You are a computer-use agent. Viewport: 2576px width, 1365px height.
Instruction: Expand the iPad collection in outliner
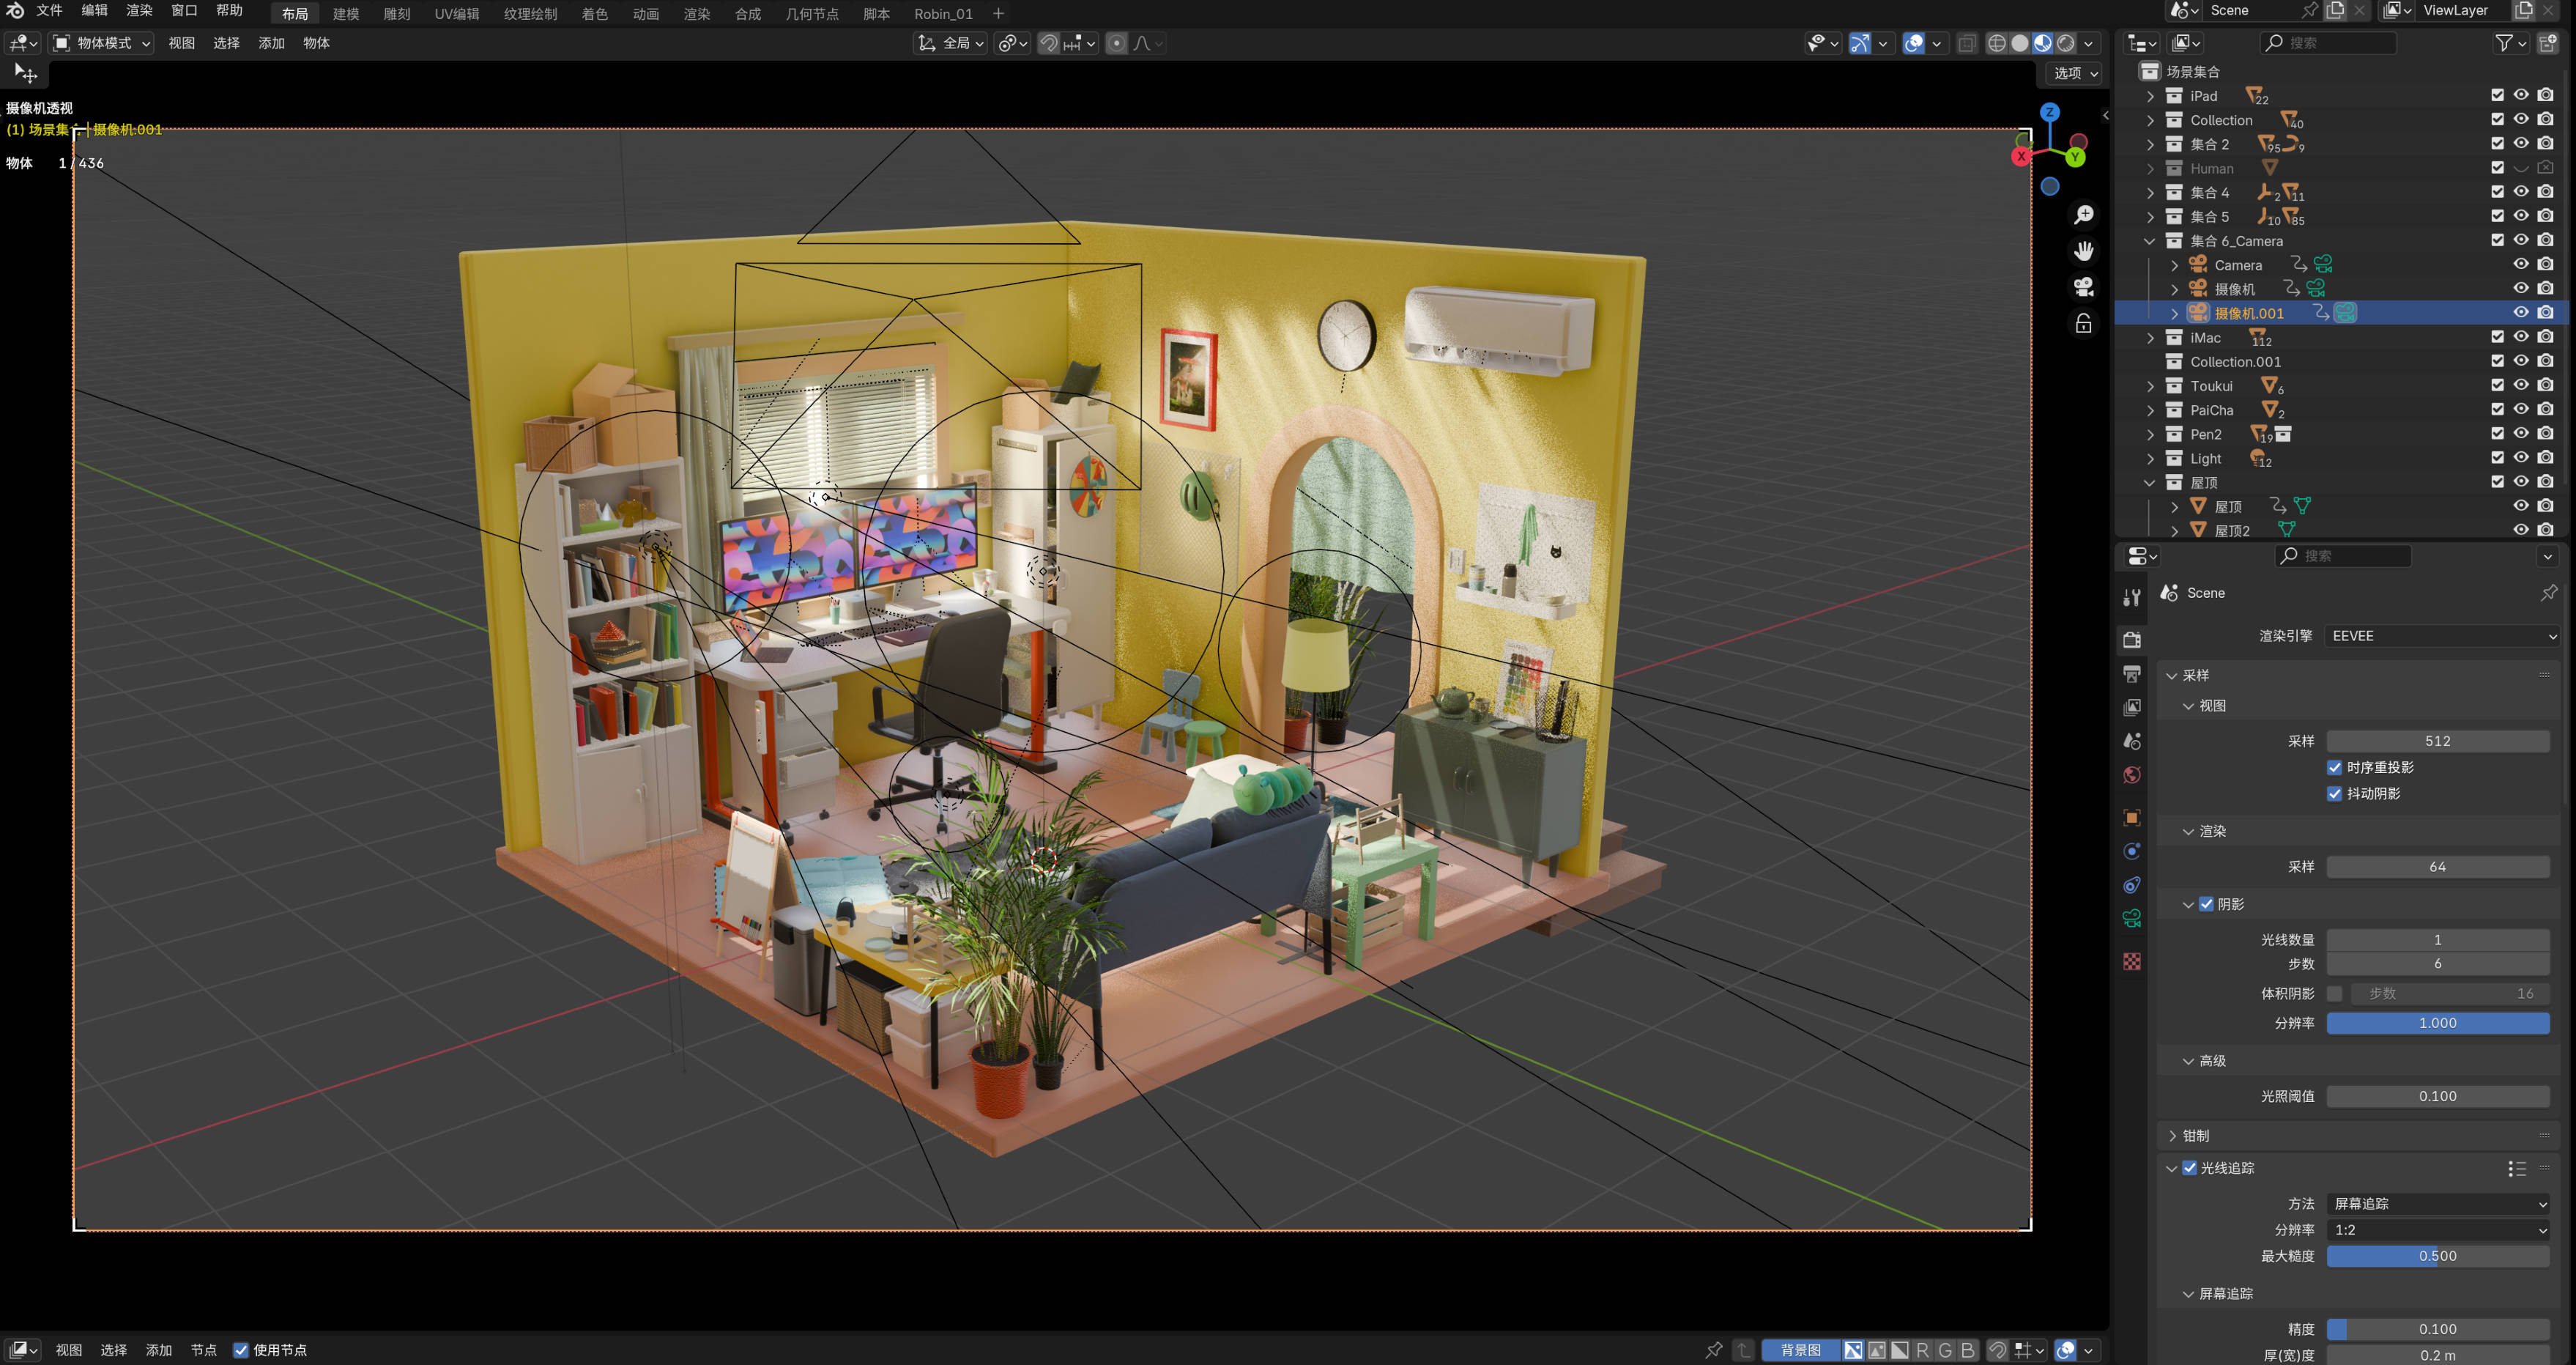[2150, 96]
